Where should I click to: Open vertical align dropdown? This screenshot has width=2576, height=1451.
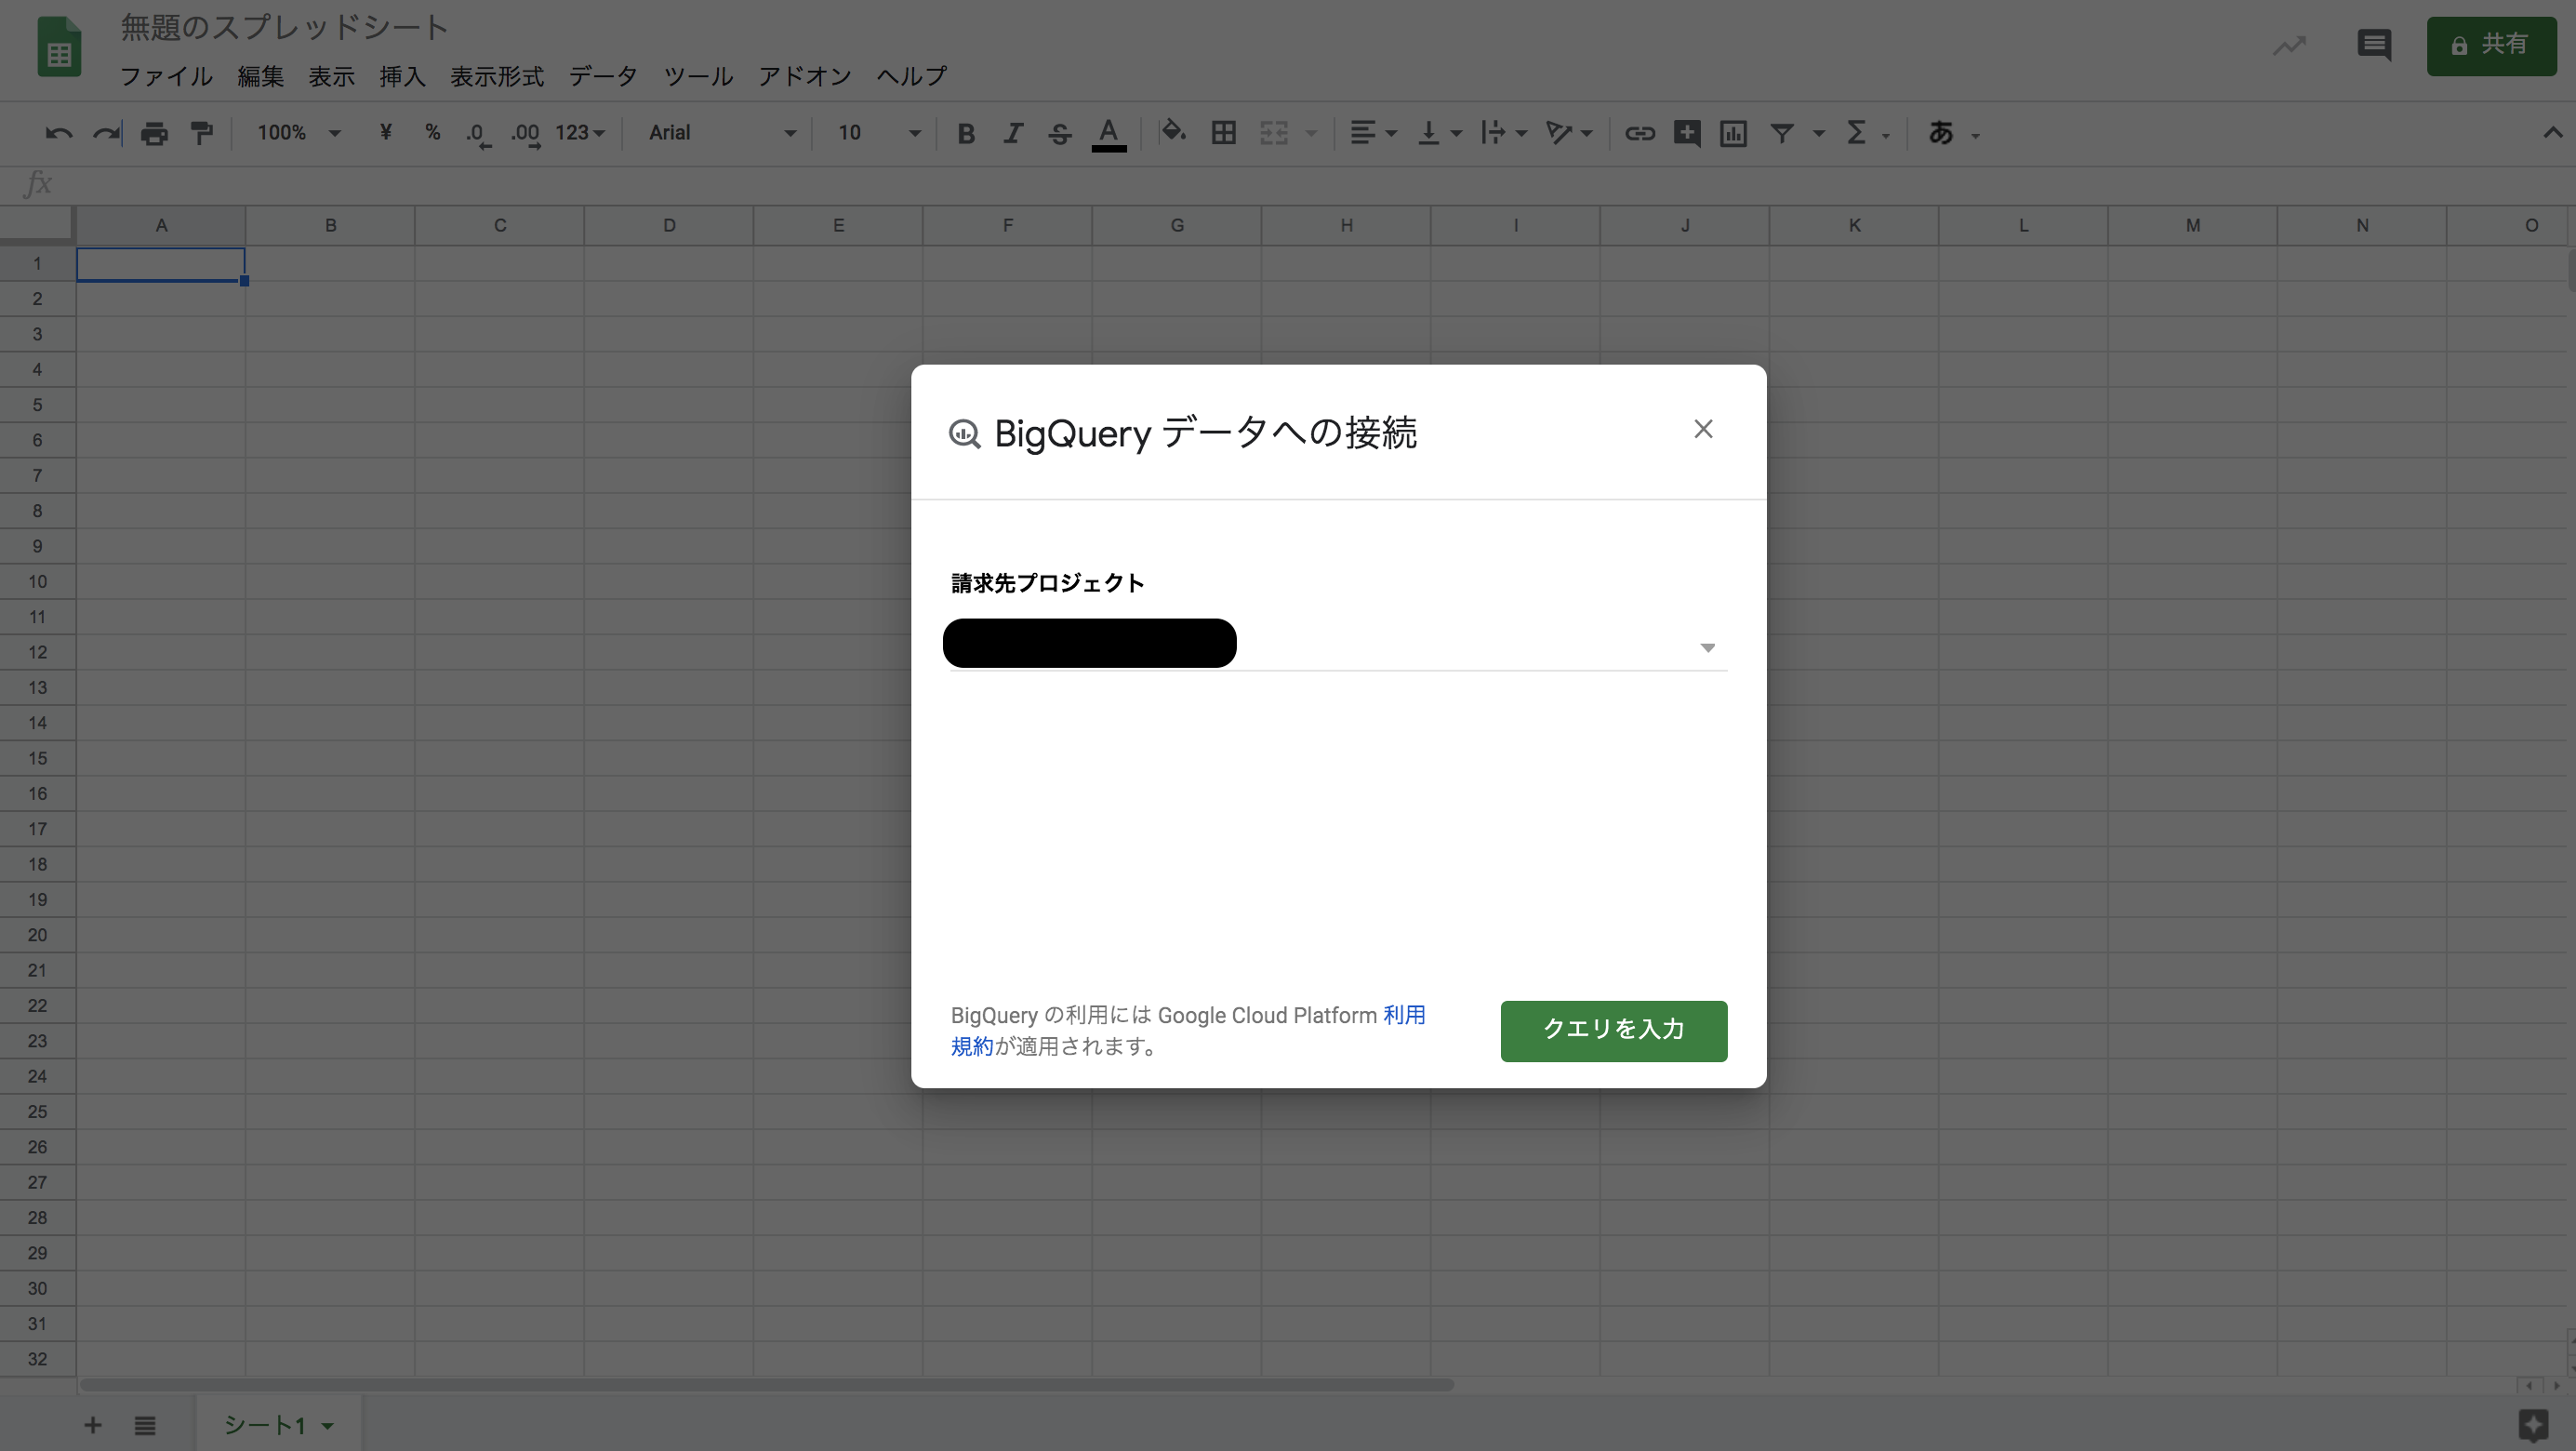(x=1440, y=133)
